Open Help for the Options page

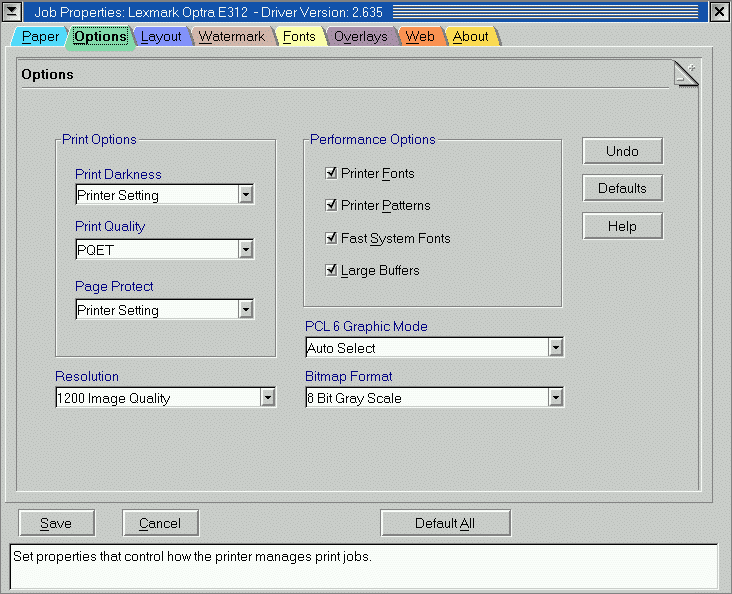tap(622, 226)
